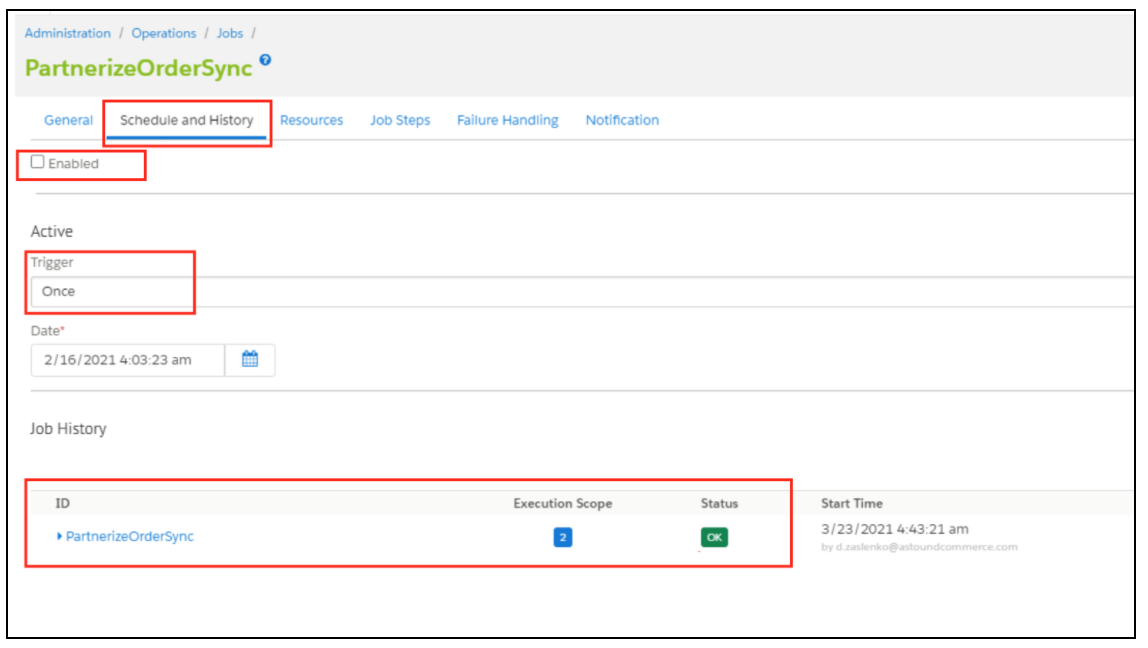
Task: Go to the Operations breadcrumb link
Action: point(164,33)
